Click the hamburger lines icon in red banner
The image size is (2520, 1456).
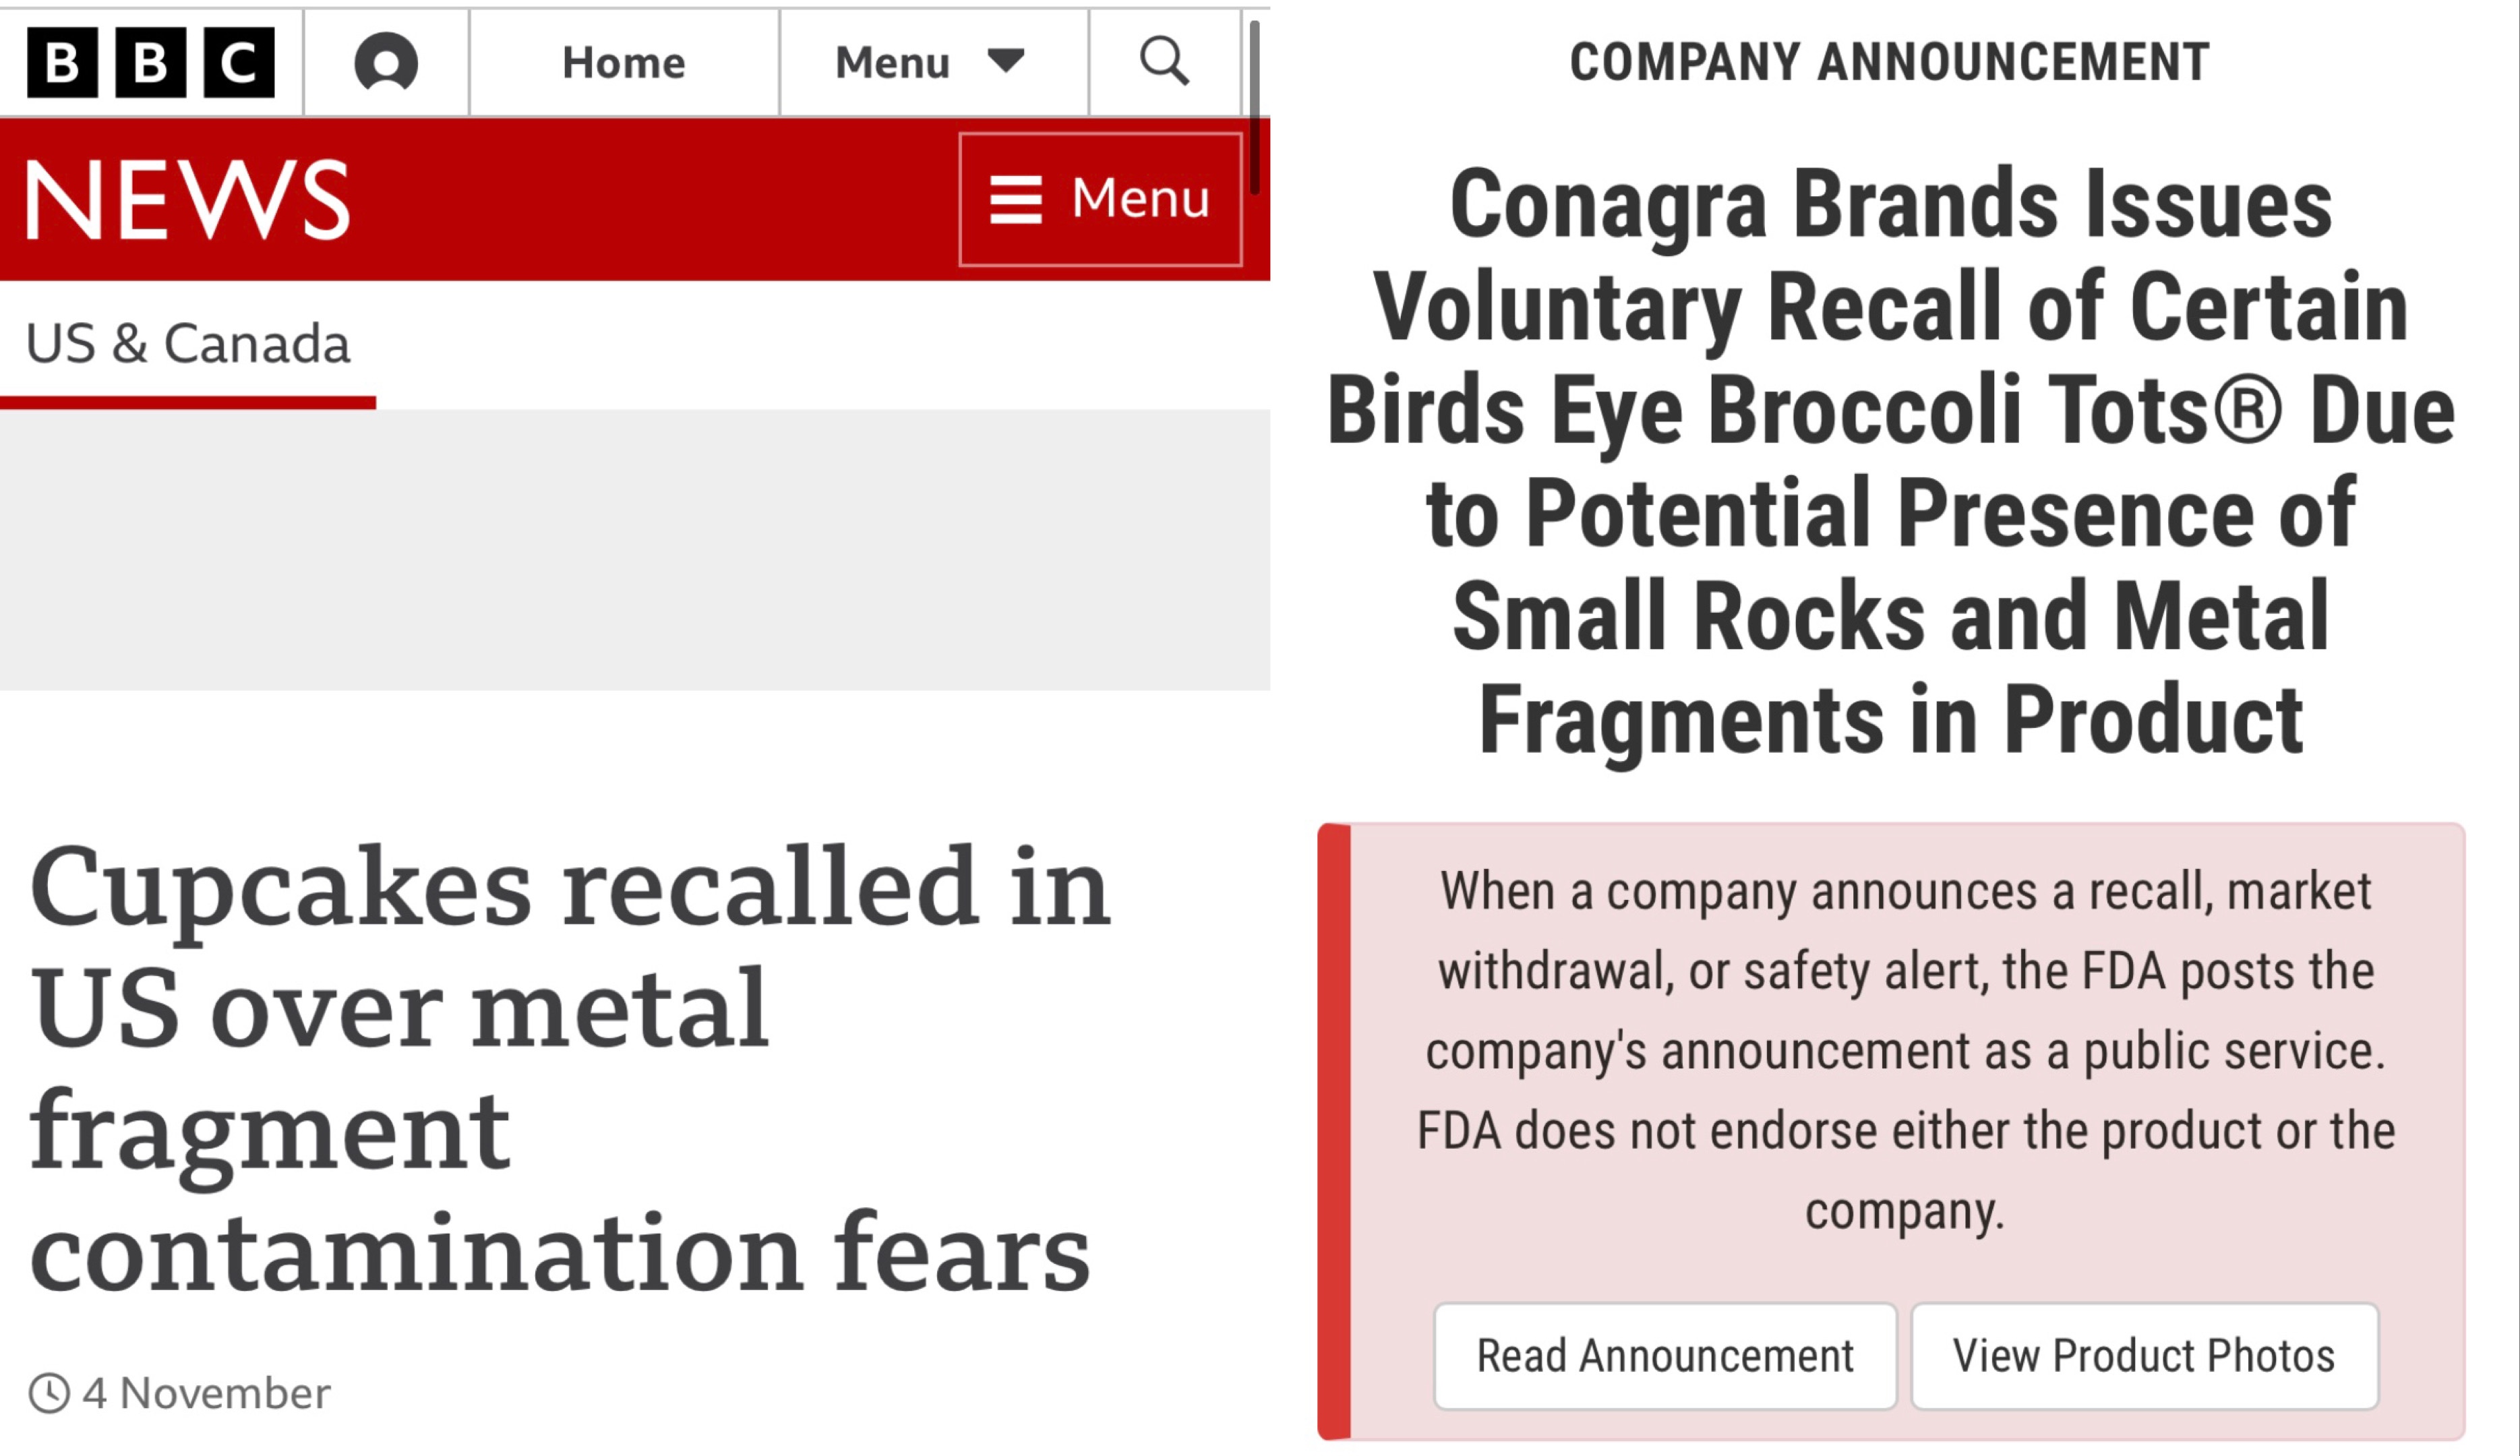(x=1015, y=199)
